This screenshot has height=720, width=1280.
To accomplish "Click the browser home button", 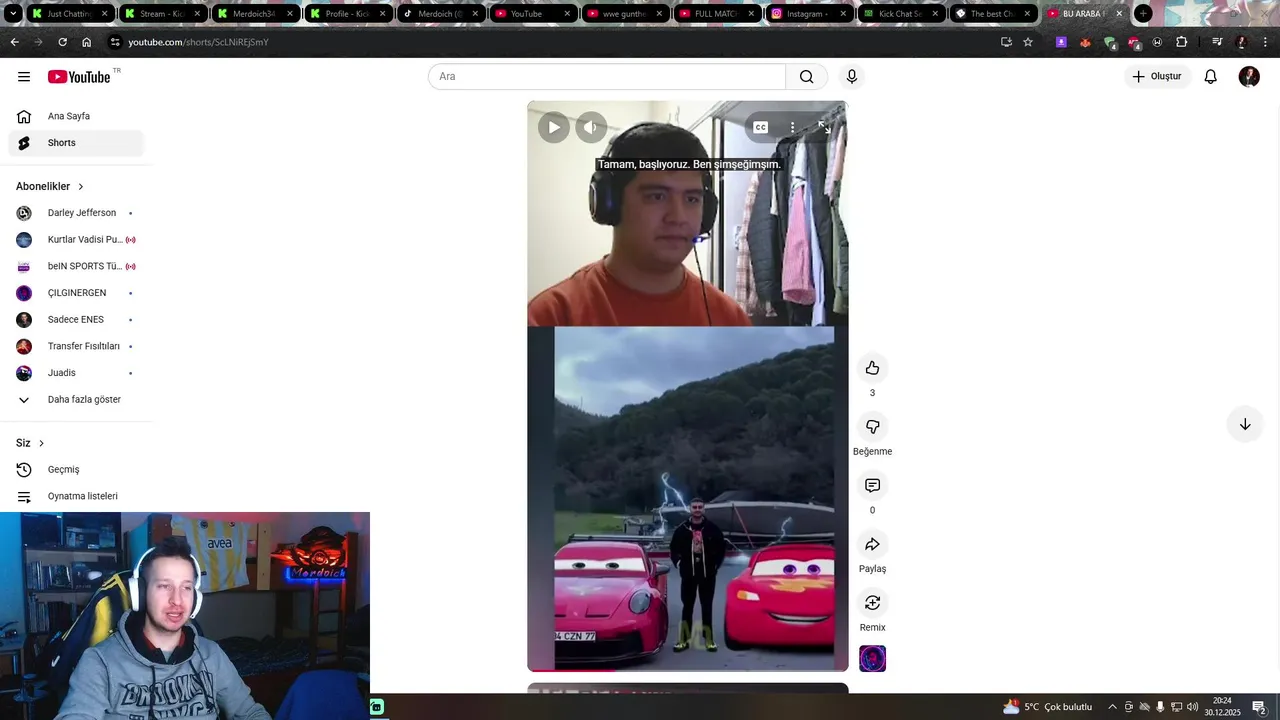I will pos(87,42).
